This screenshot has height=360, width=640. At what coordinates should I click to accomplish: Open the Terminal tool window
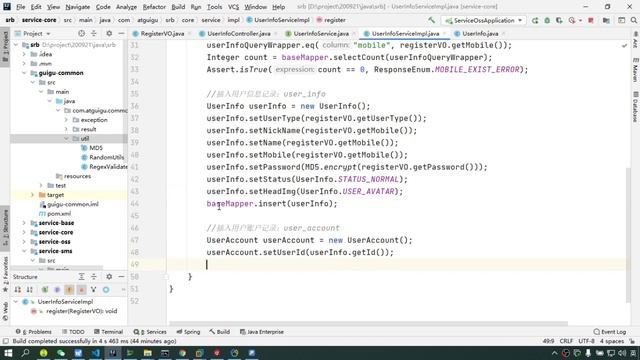pyautogui.click(x=108, y=332)
